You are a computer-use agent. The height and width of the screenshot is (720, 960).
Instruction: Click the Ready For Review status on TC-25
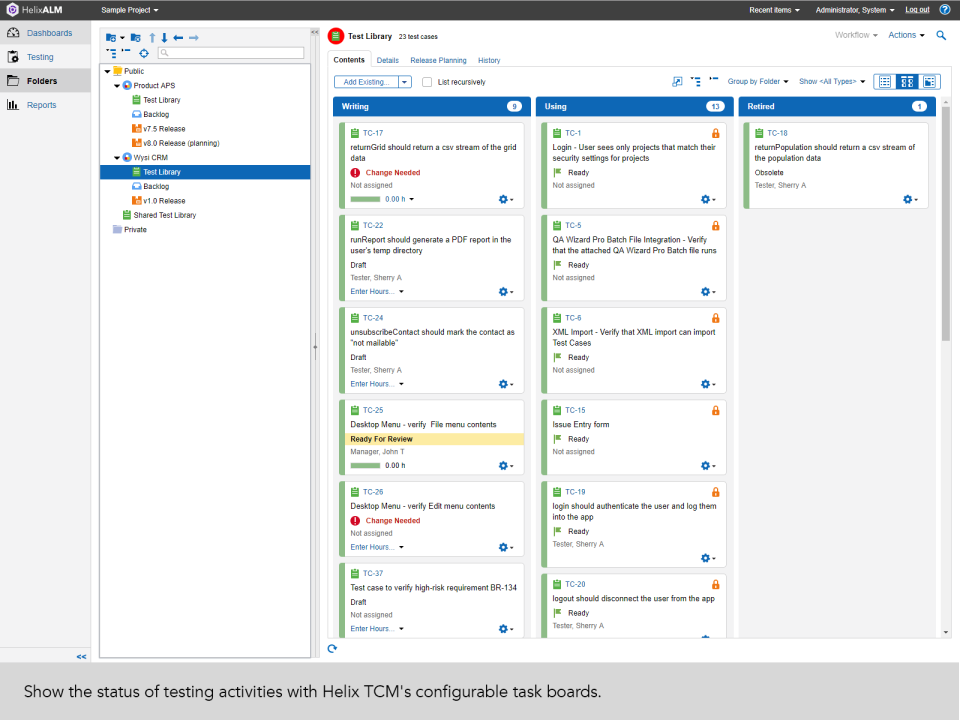[x=381, y=439]
